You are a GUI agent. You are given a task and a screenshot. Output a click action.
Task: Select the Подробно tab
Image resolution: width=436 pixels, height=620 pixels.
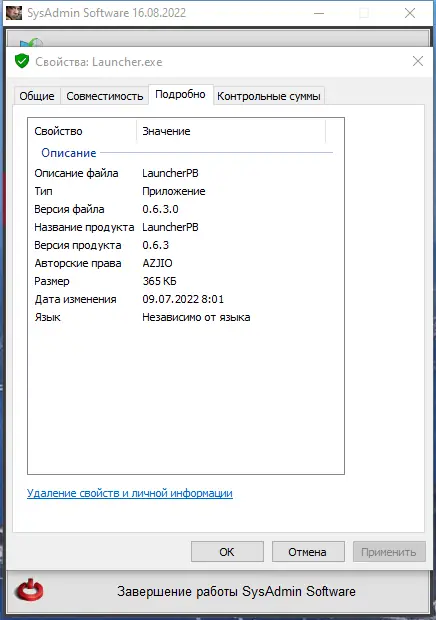click(x=180, y=95)
